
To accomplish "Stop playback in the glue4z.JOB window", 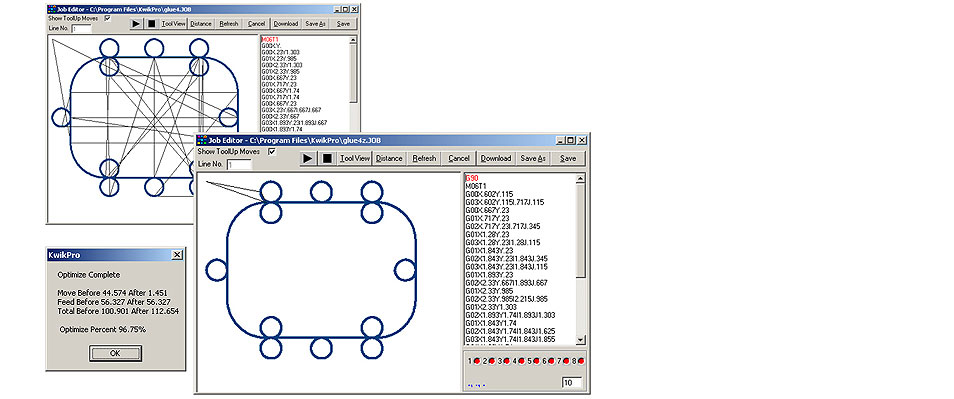I will pos(327,159).
